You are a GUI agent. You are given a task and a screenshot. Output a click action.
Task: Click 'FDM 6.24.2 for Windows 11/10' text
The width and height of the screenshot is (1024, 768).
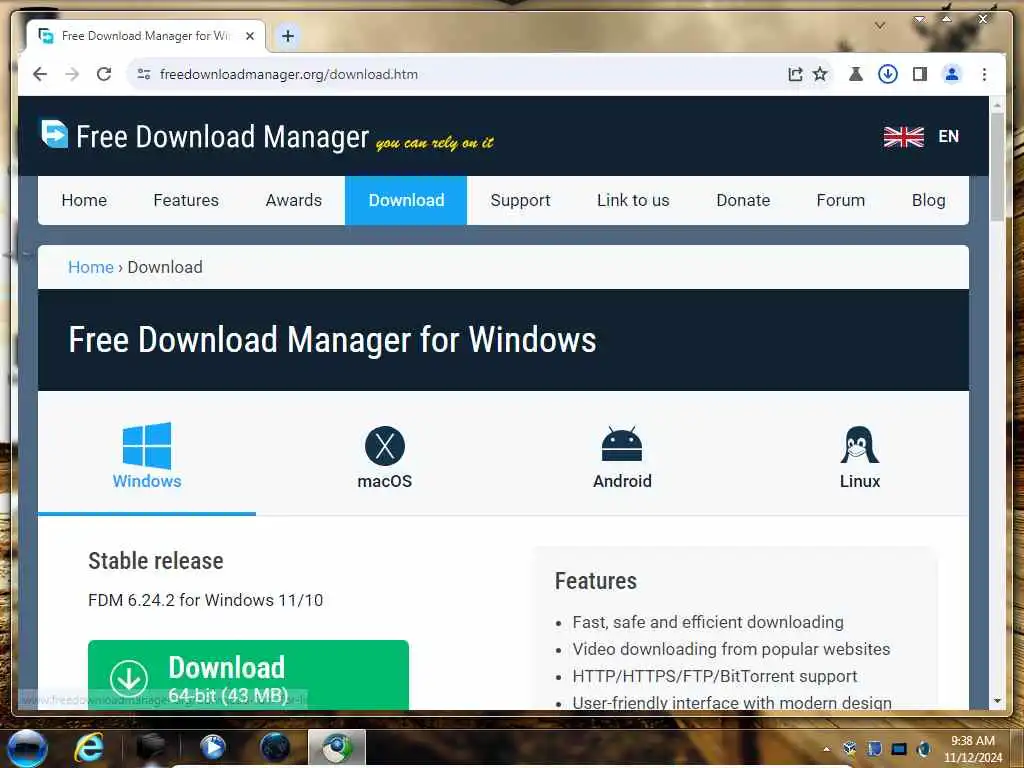pyautogui.click(x=206, y=600)
